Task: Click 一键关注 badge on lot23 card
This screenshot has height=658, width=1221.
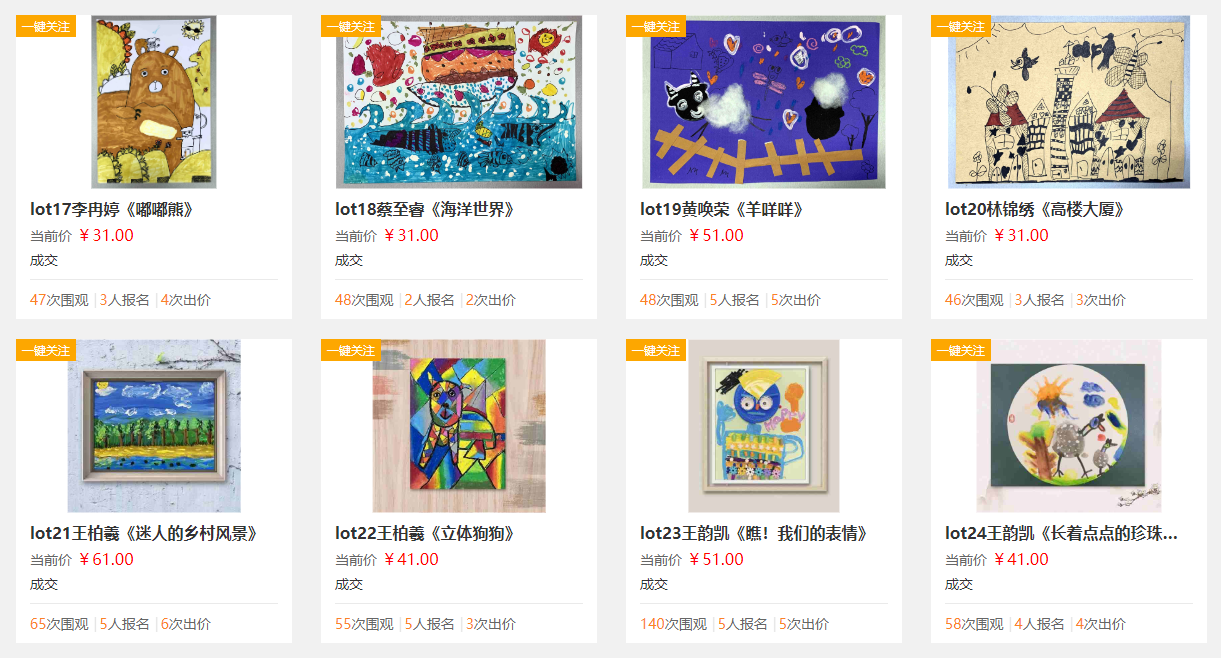Action: click(656, 350)
